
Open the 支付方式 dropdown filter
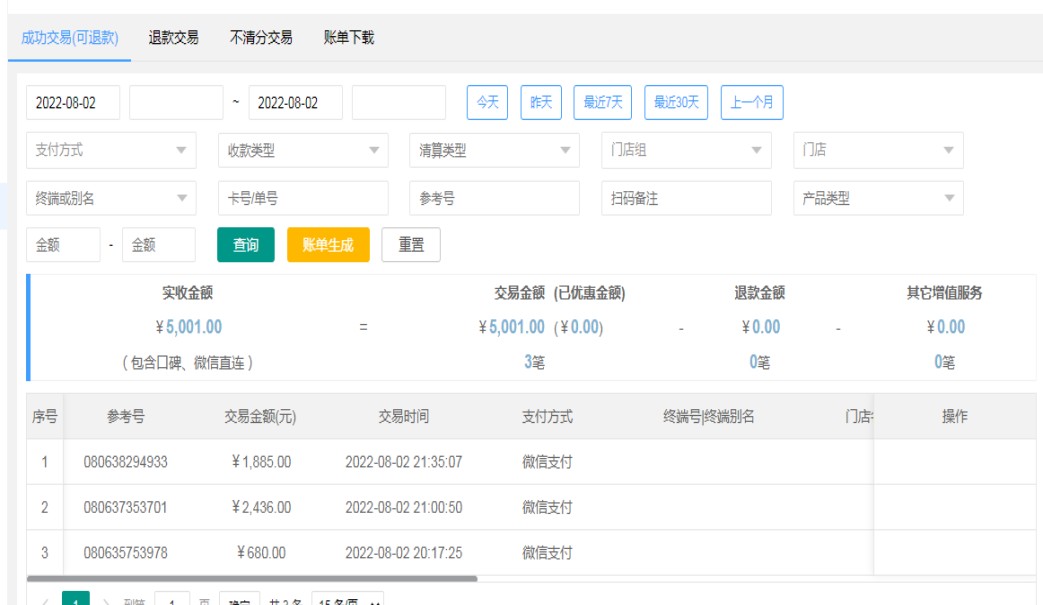[110, 150]
